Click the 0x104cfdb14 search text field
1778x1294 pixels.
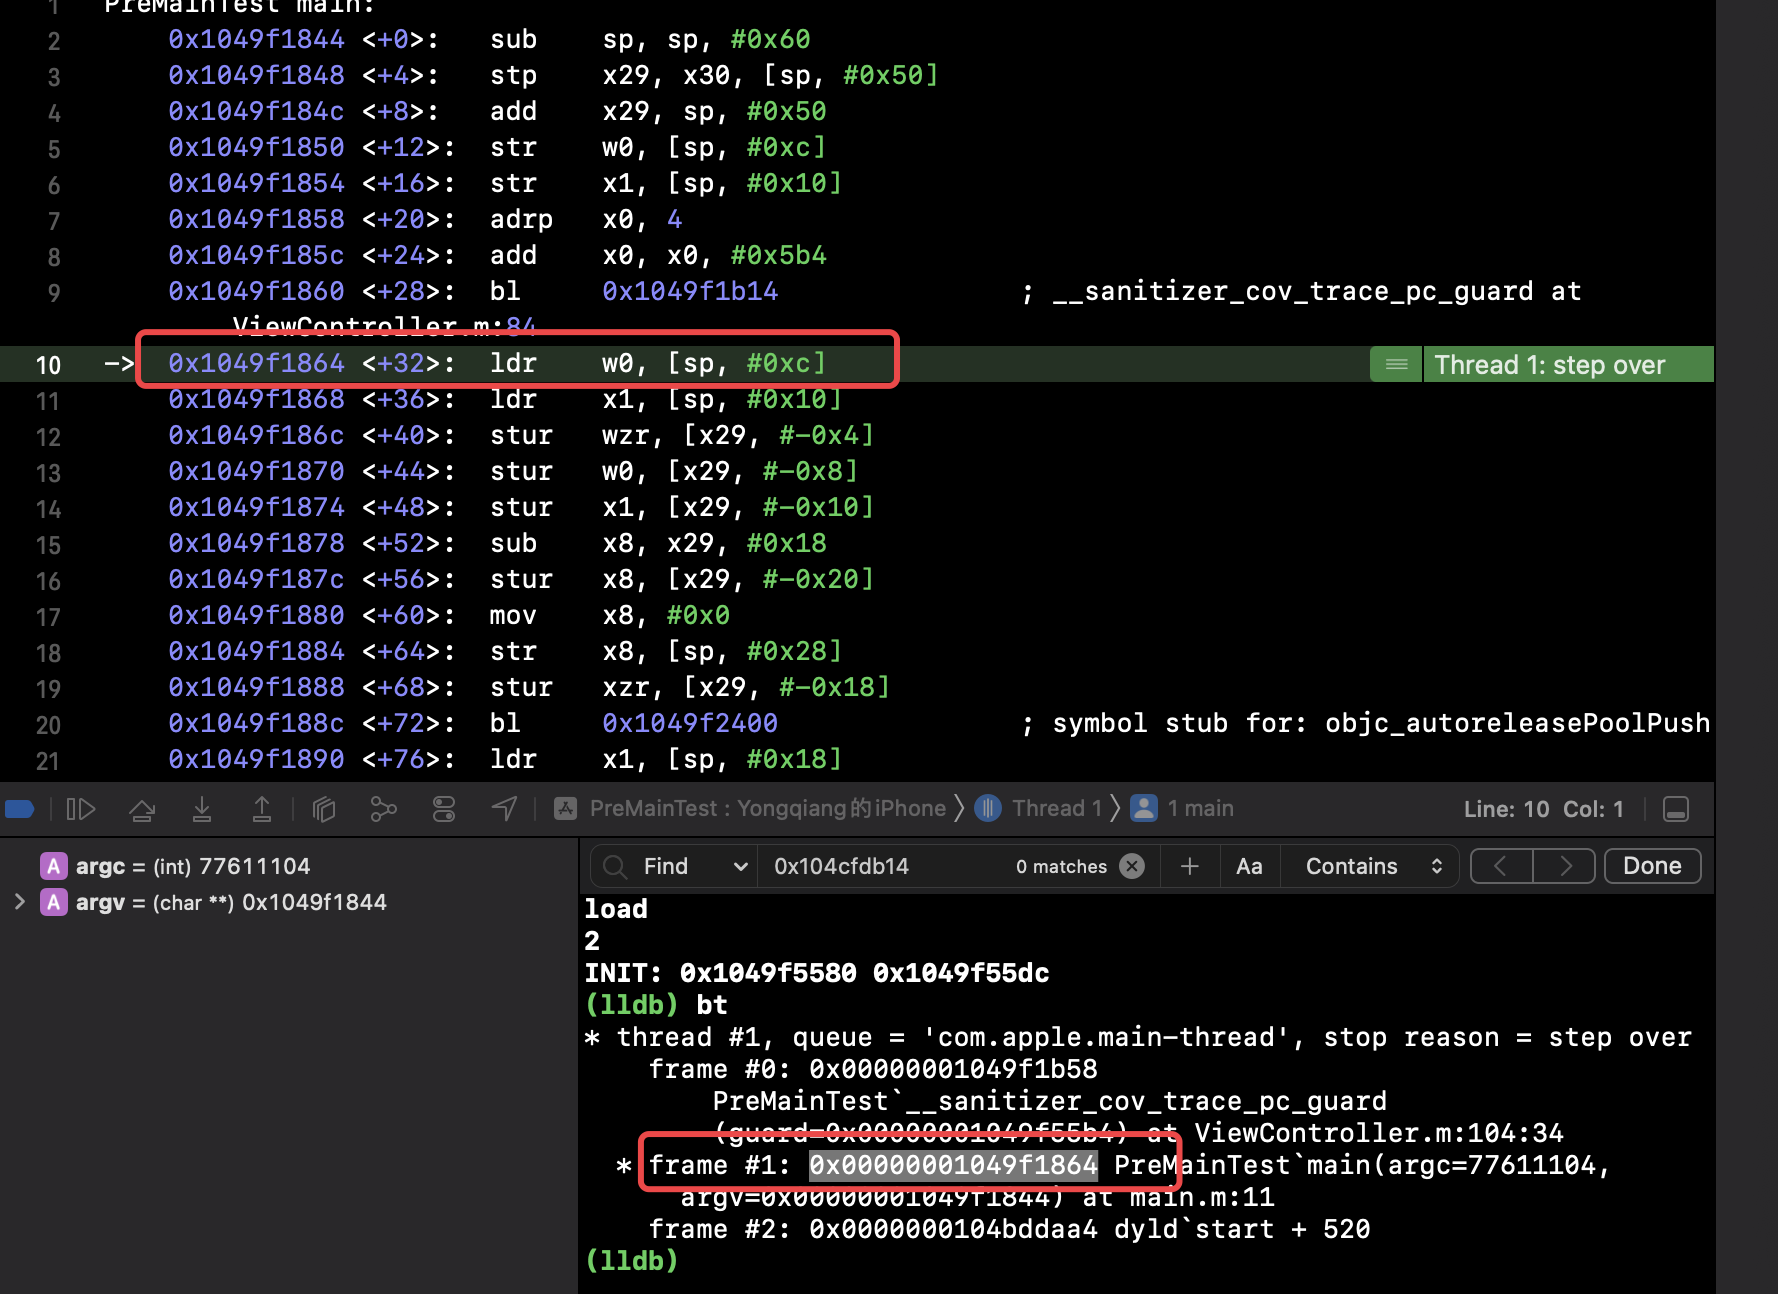880,866
